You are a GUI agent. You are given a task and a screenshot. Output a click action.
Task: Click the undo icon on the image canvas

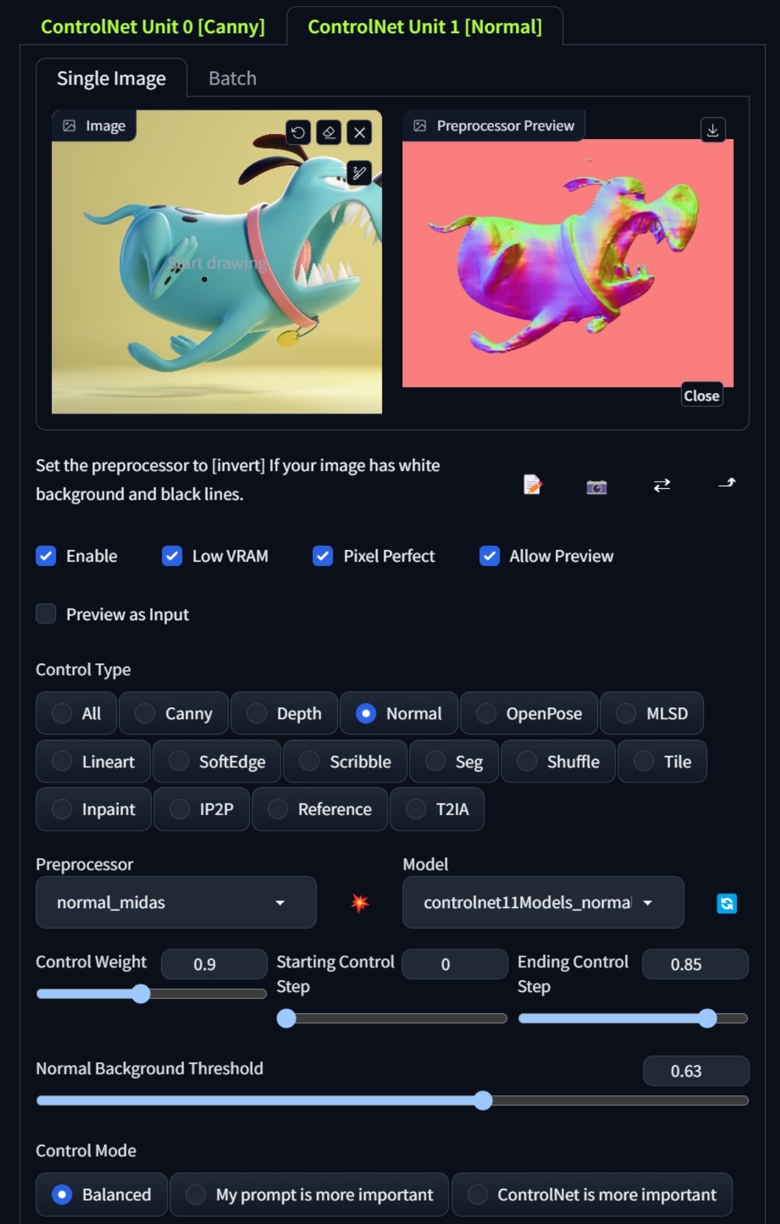(x=297, y=132)
